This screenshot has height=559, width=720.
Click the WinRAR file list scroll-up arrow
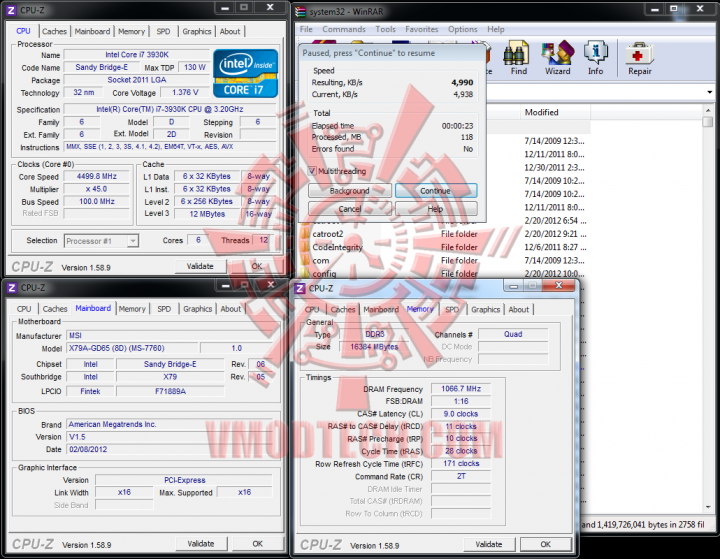[708, 110]
